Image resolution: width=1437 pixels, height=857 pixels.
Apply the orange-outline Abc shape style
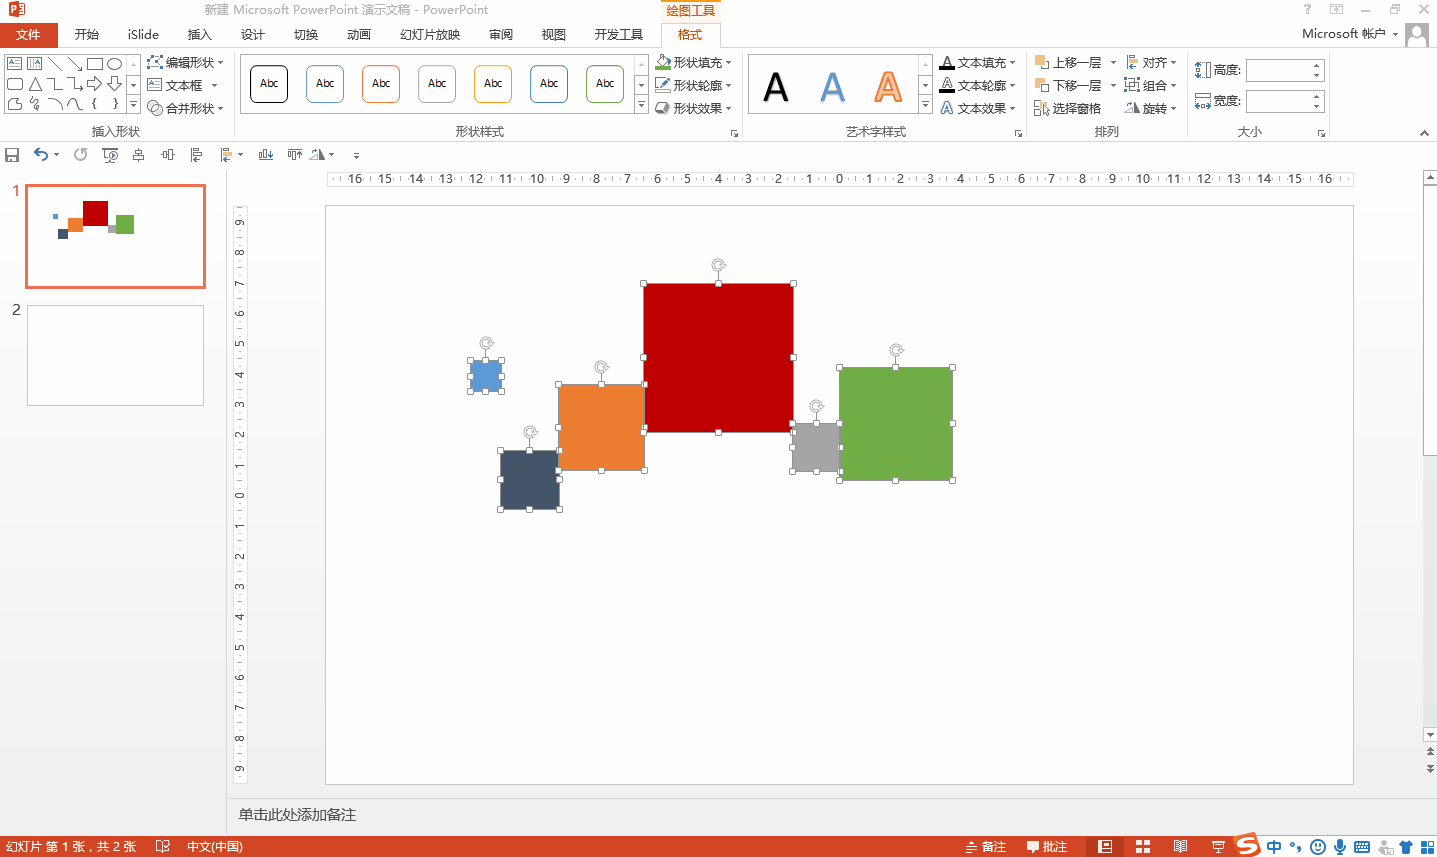click(x=381, y=84)
